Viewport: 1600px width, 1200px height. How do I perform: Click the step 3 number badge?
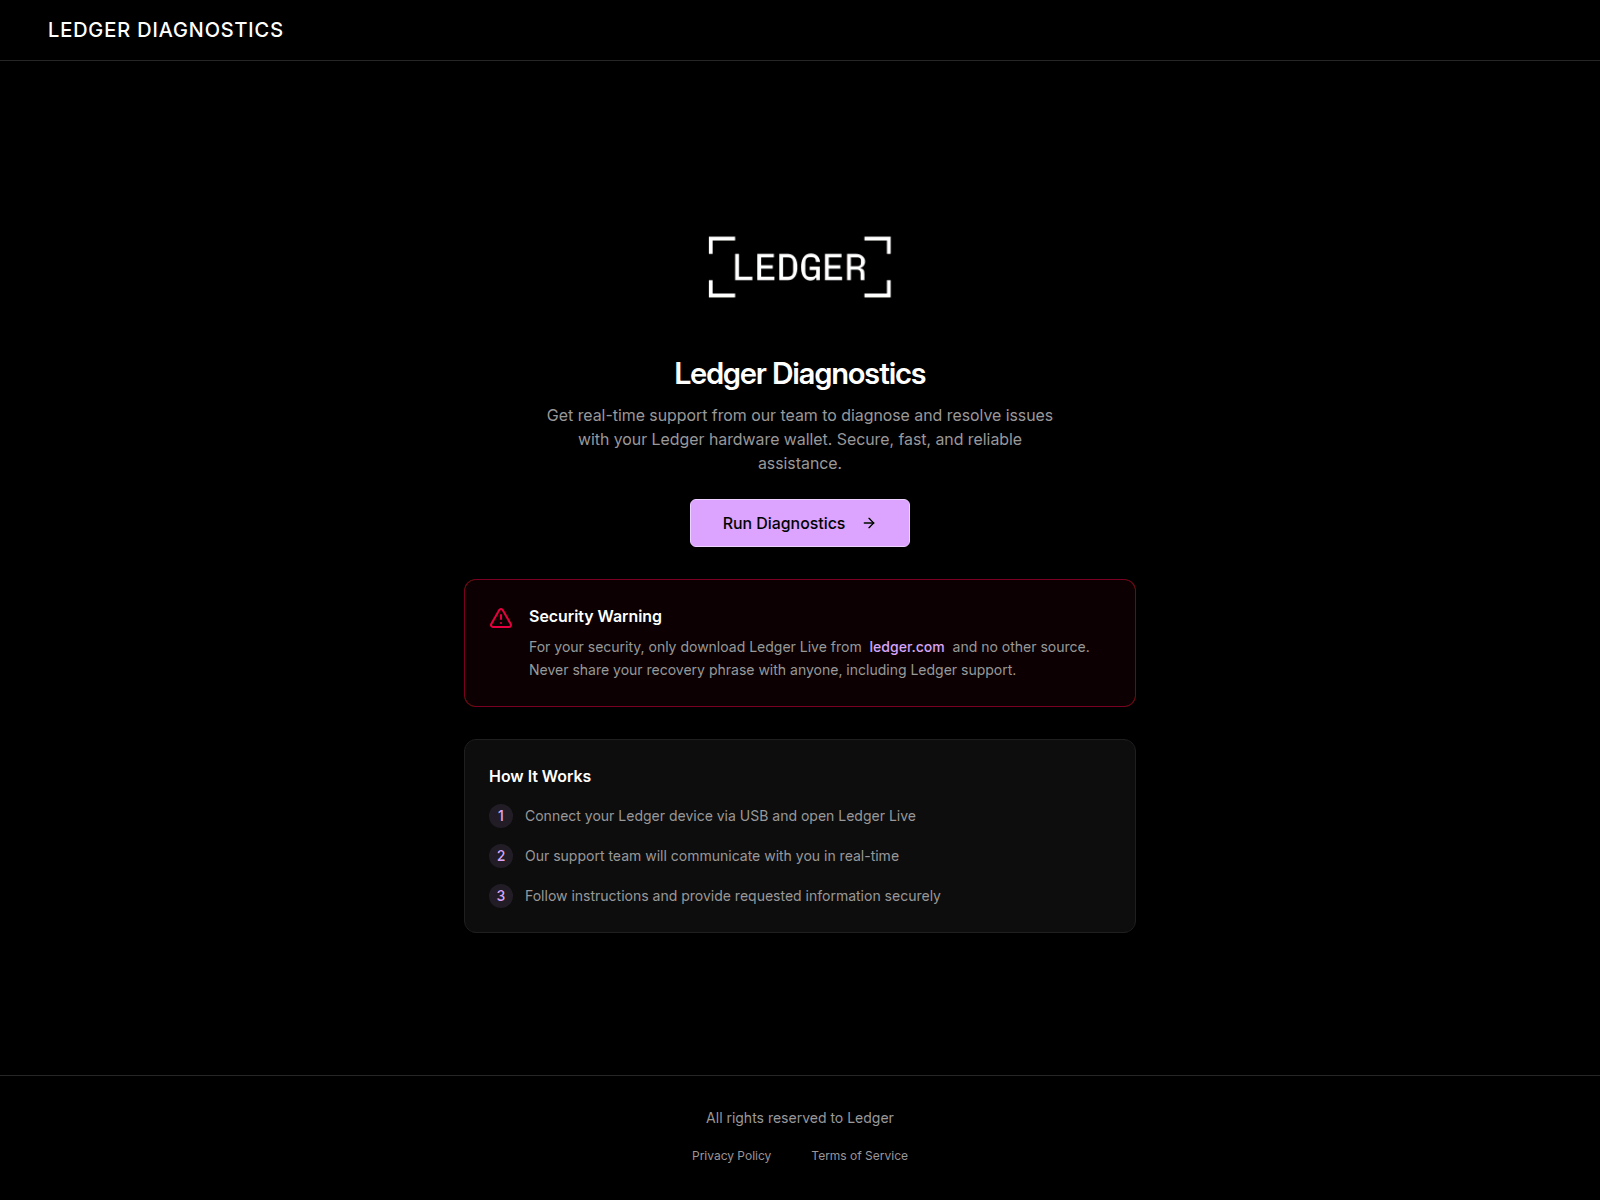[x=501, y=896]
